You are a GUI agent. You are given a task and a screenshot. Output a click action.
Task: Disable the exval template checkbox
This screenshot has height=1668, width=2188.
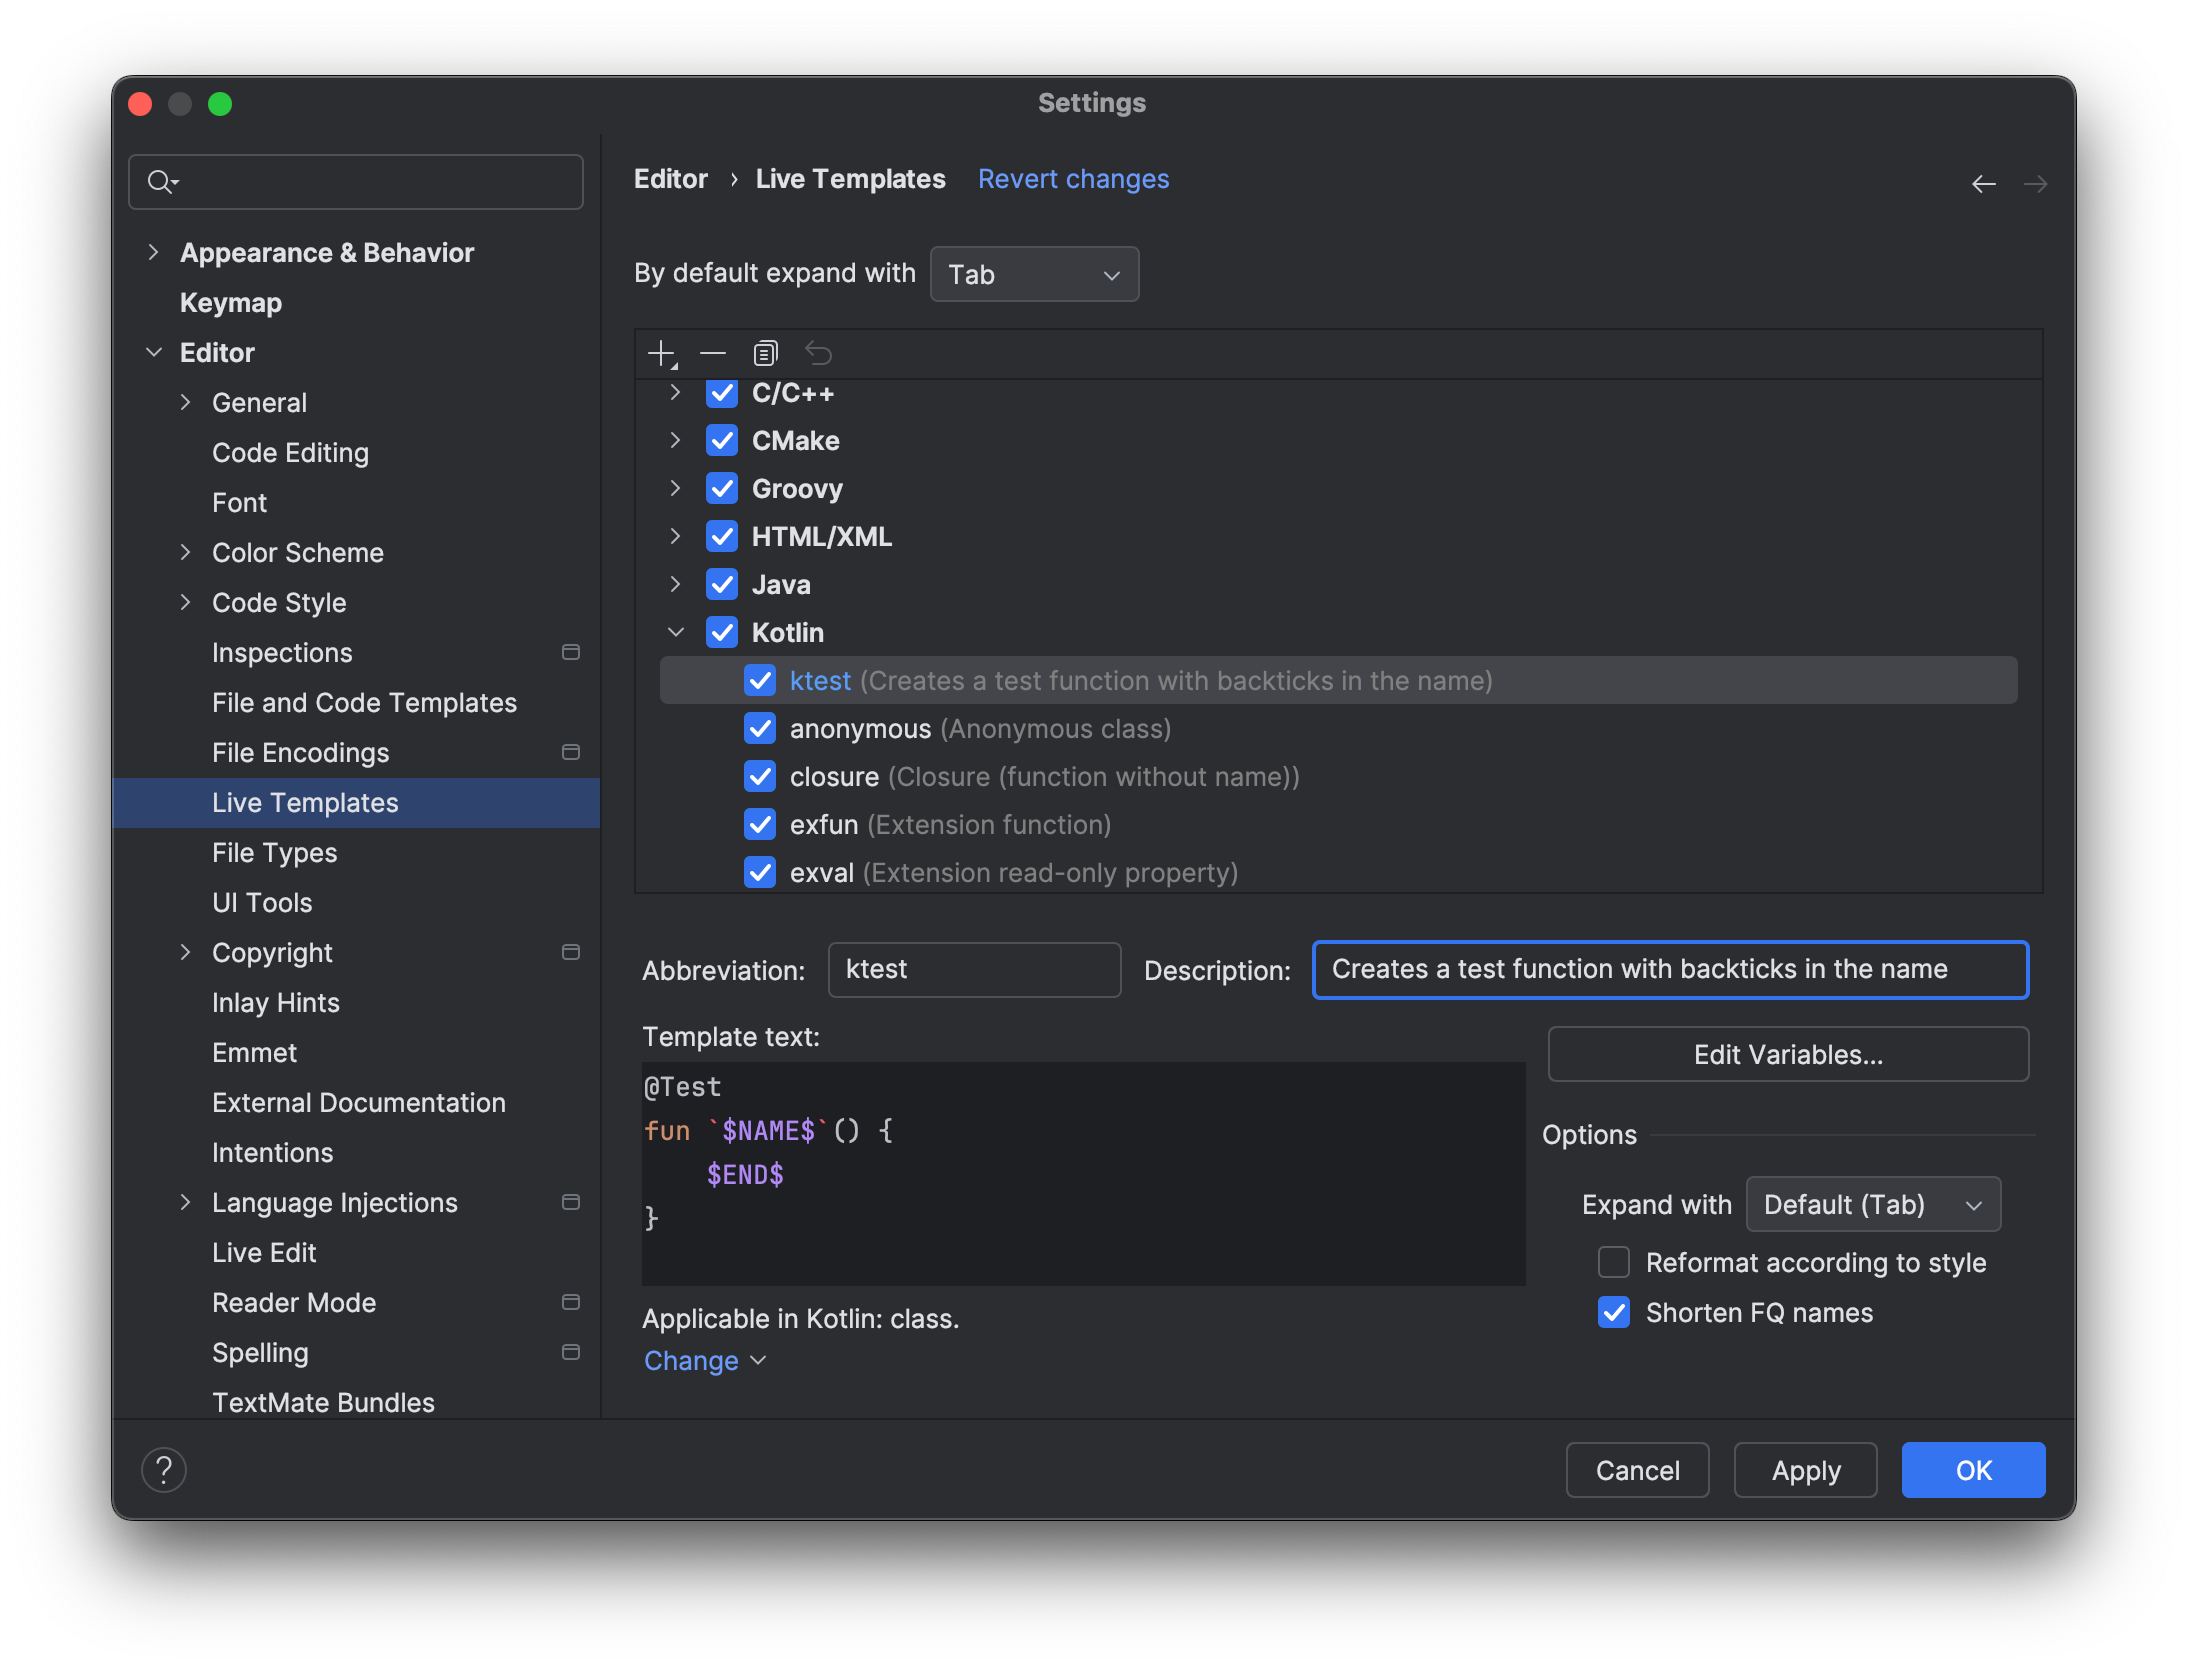coord(760,872)
